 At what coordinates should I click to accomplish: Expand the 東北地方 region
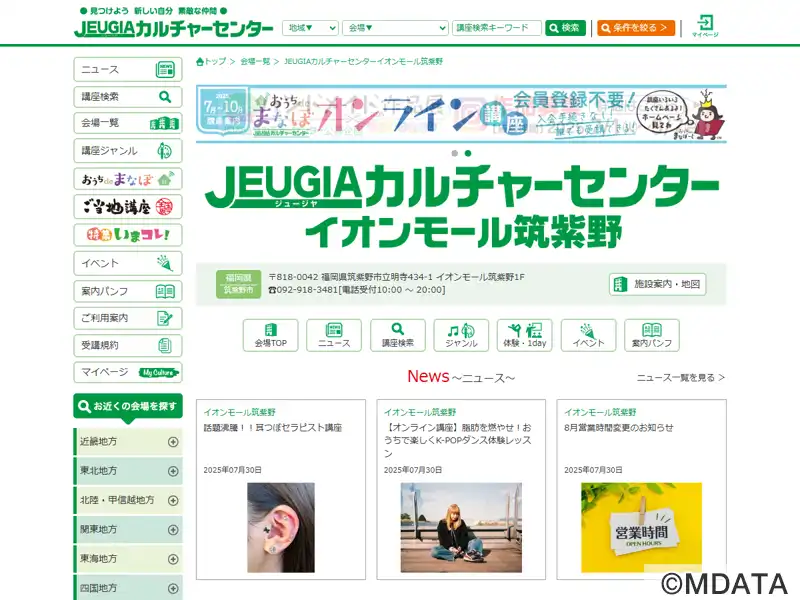point(128,471)
